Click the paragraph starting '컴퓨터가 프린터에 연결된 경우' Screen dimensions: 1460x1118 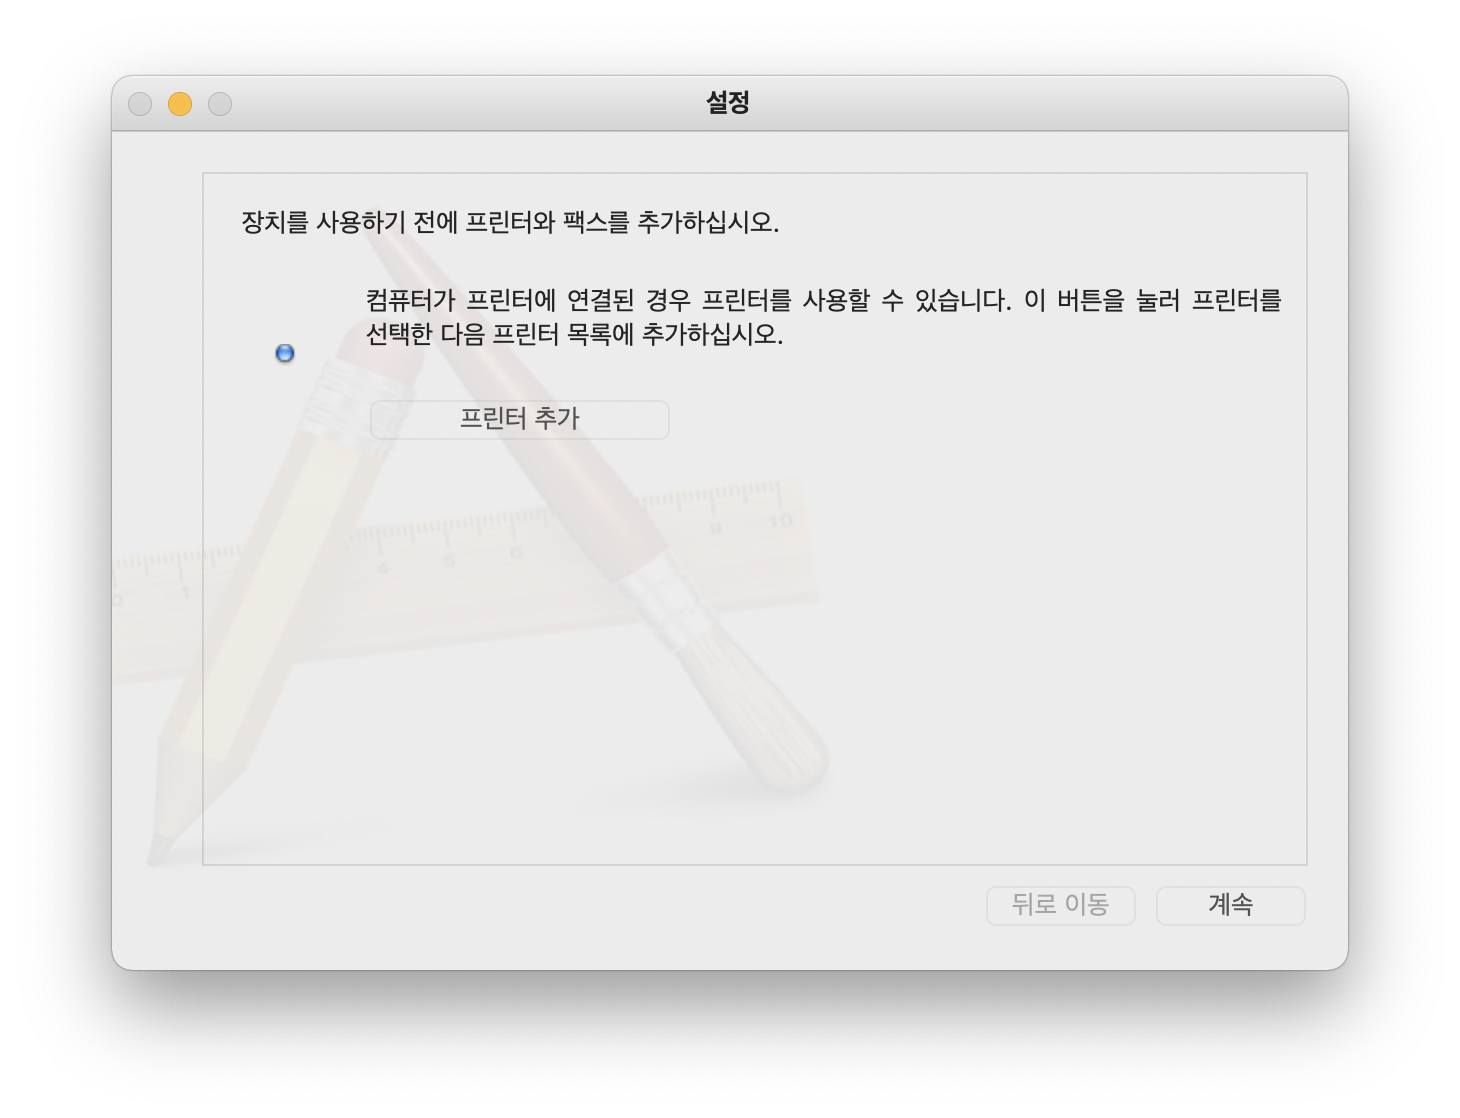tap(823, 316)
